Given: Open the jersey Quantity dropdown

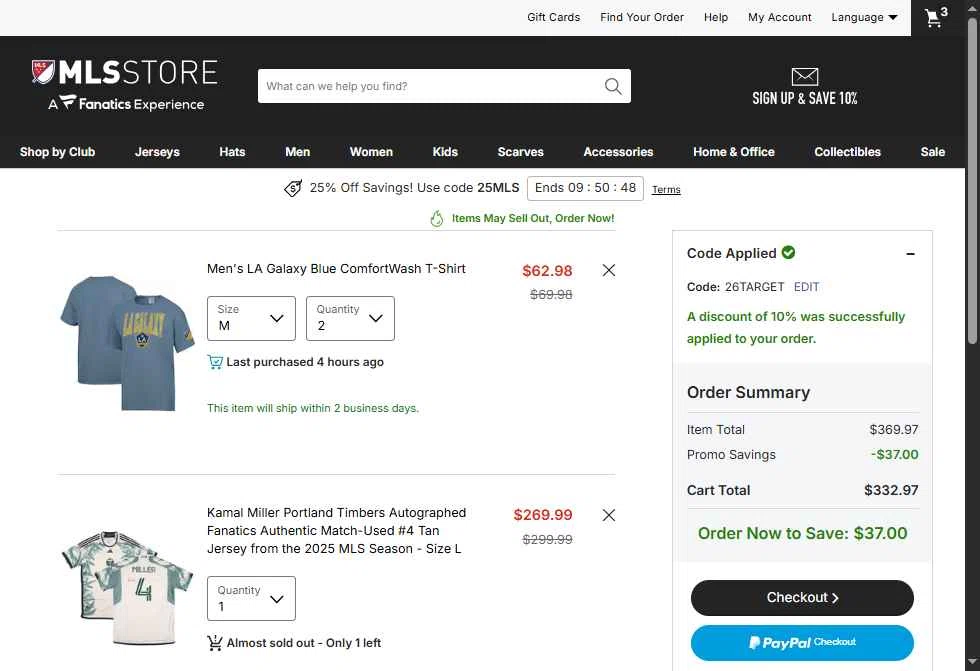Looking at the screenshot, I should 251,599.
